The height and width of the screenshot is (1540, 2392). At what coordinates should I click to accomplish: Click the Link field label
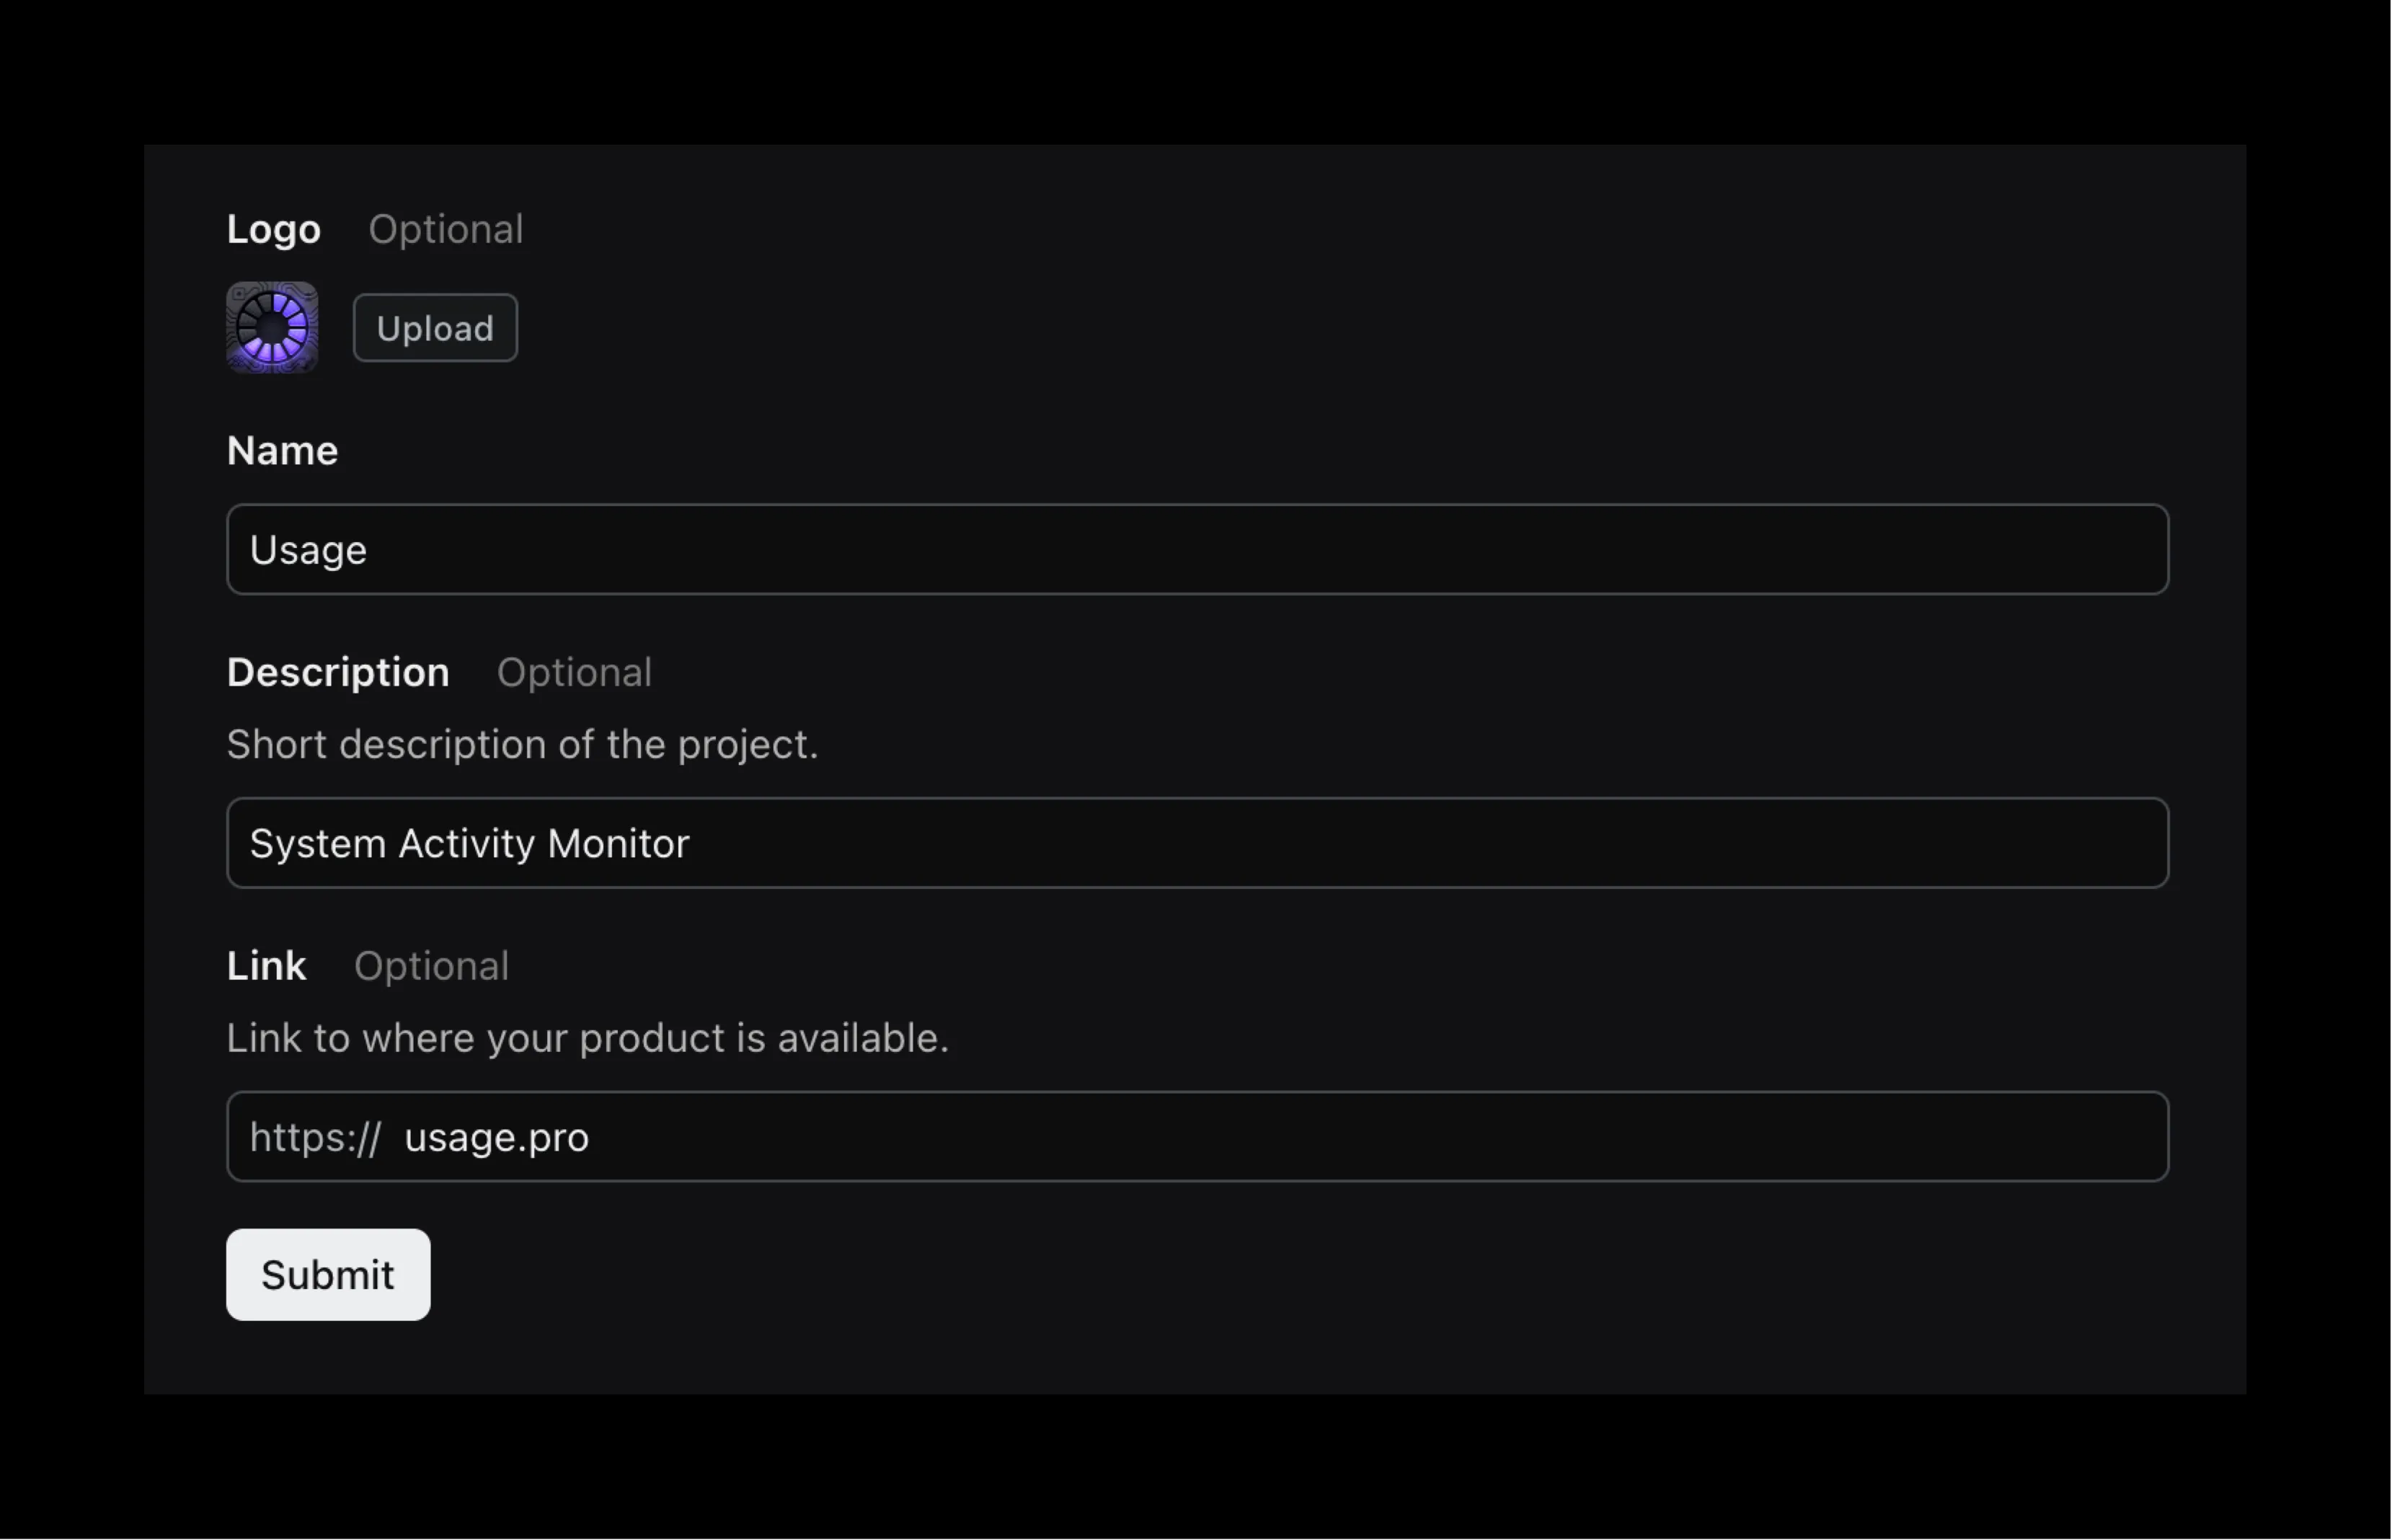(266, 966)
